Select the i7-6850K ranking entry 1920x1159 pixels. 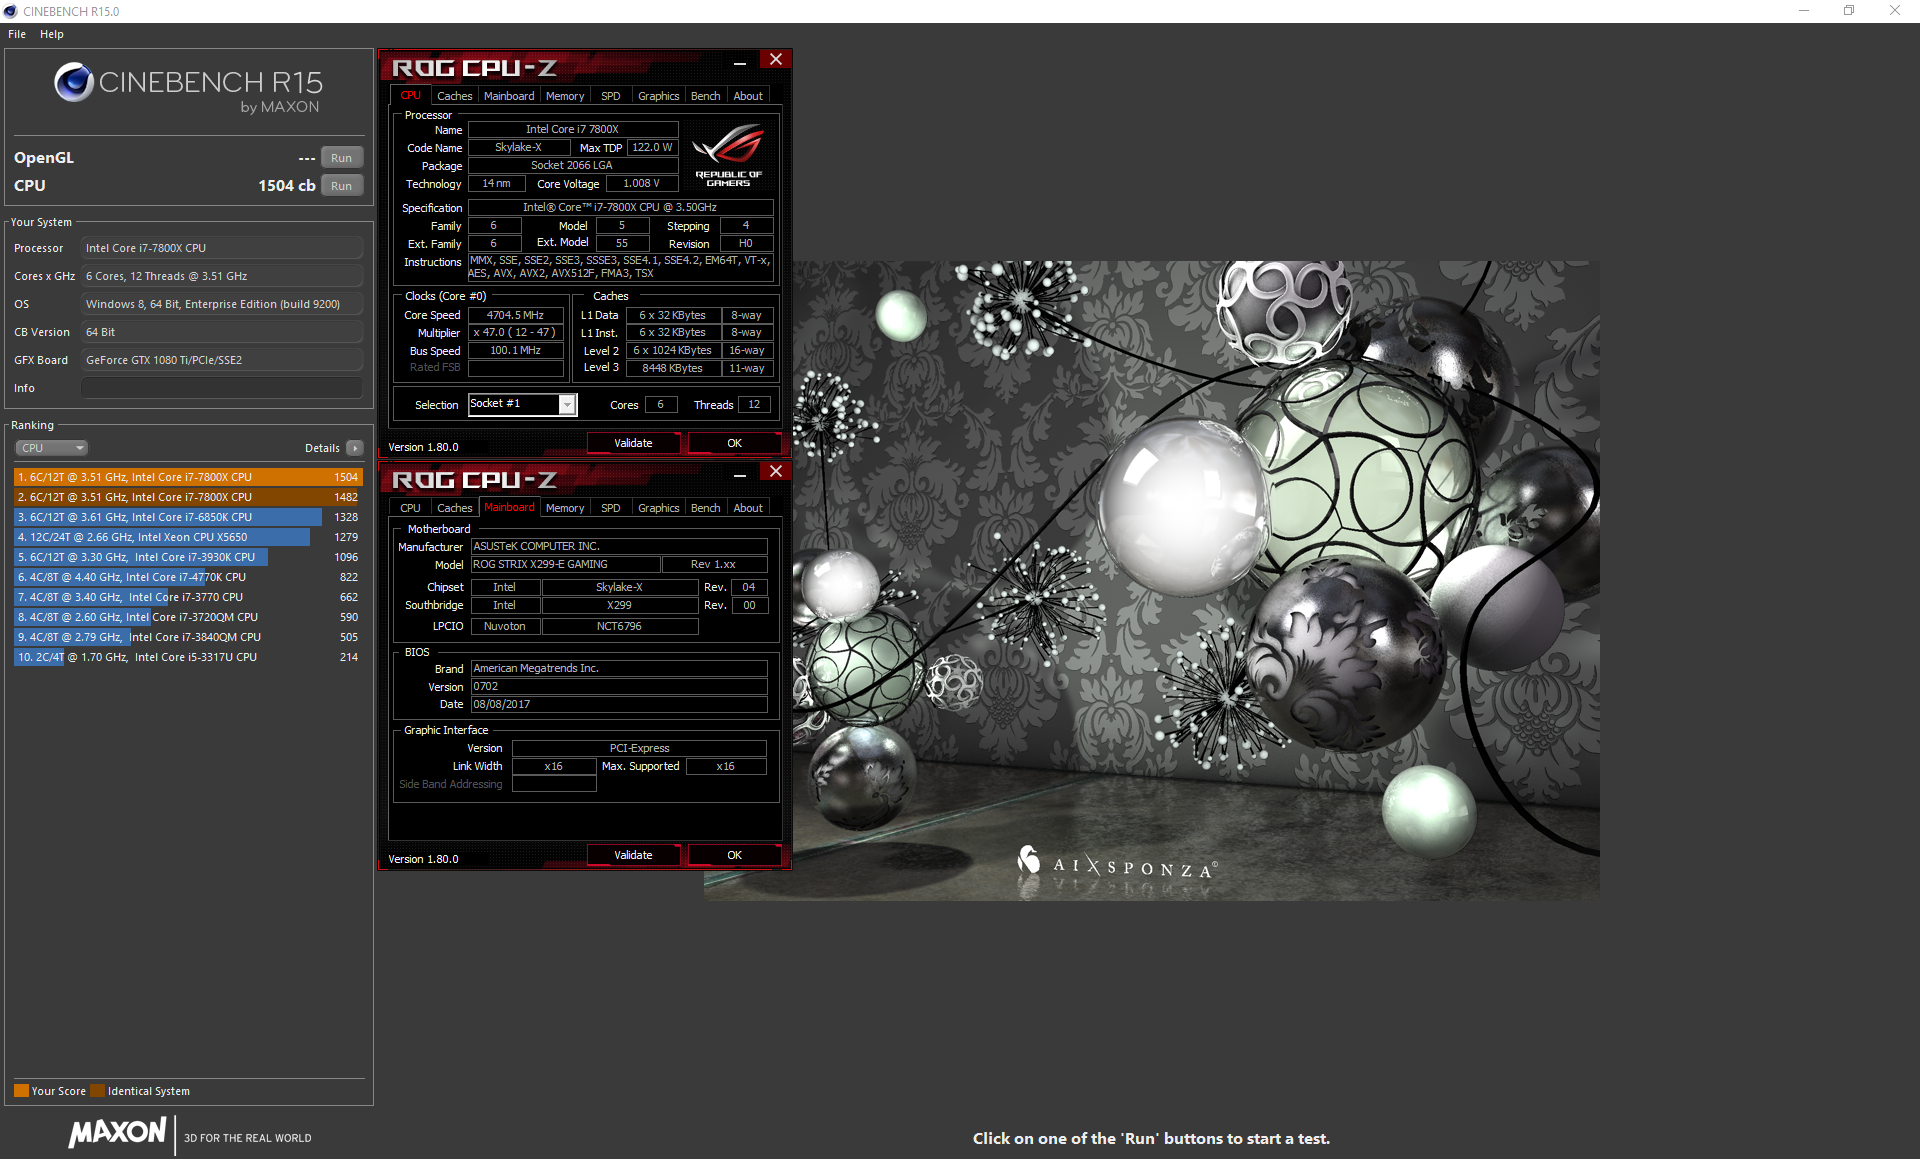188,517
